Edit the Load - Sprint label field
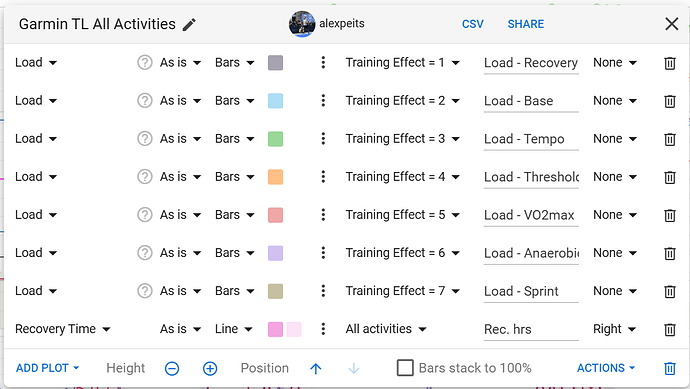 coord(531,291)
